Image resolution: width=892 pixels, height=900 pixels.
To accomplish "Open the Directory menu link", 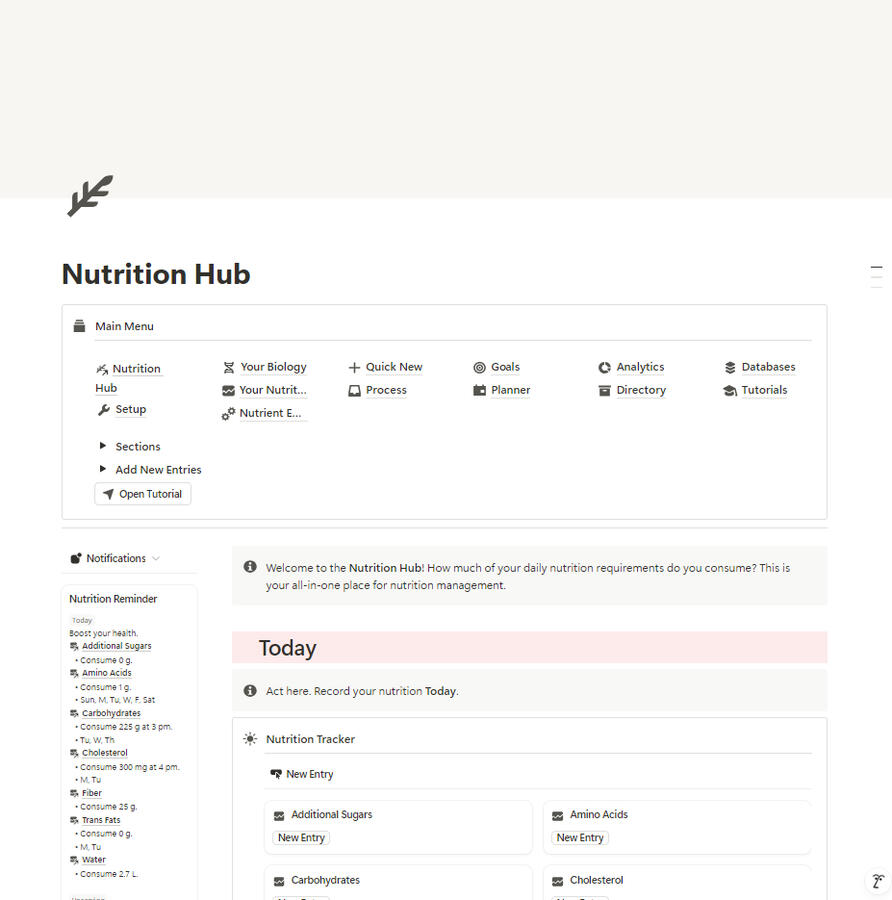I will pyautogui.click(x=641, y=390).
